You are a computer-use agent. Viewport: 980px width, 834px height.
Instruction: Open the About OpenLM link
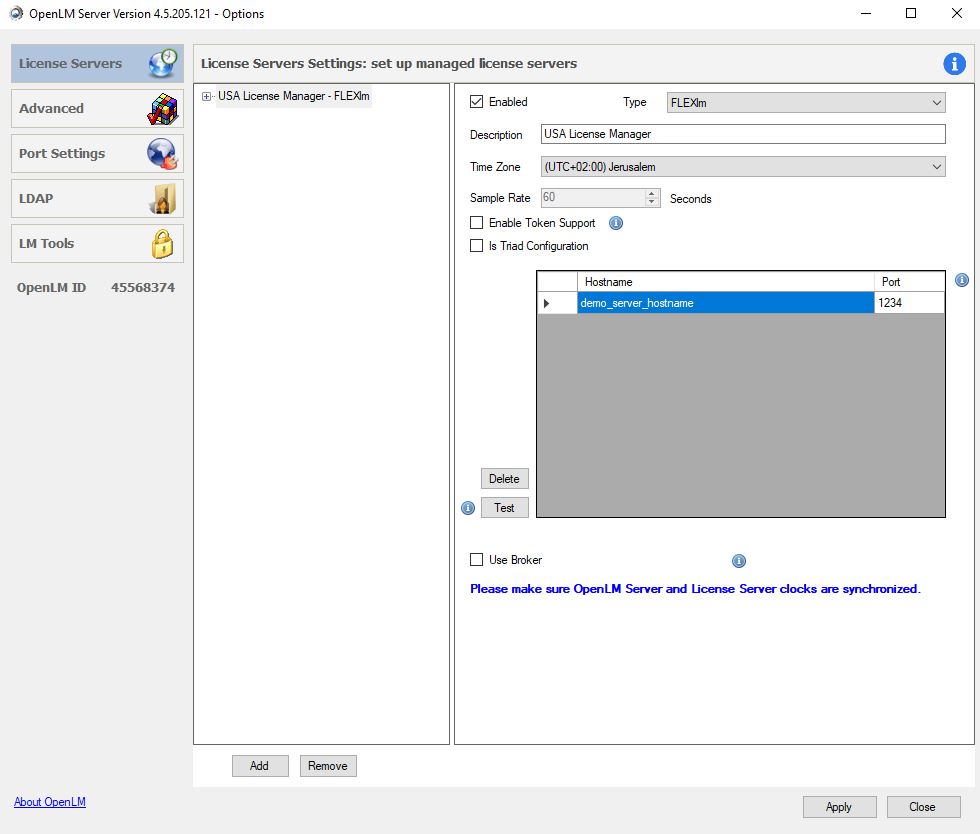point(50,802)
